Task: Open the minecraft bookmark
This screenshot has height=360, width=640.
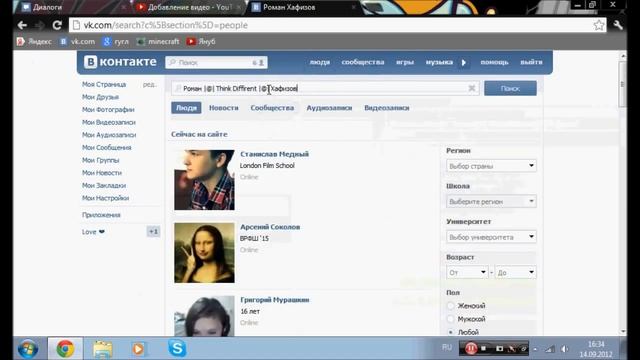Action: tap(158, 42)
